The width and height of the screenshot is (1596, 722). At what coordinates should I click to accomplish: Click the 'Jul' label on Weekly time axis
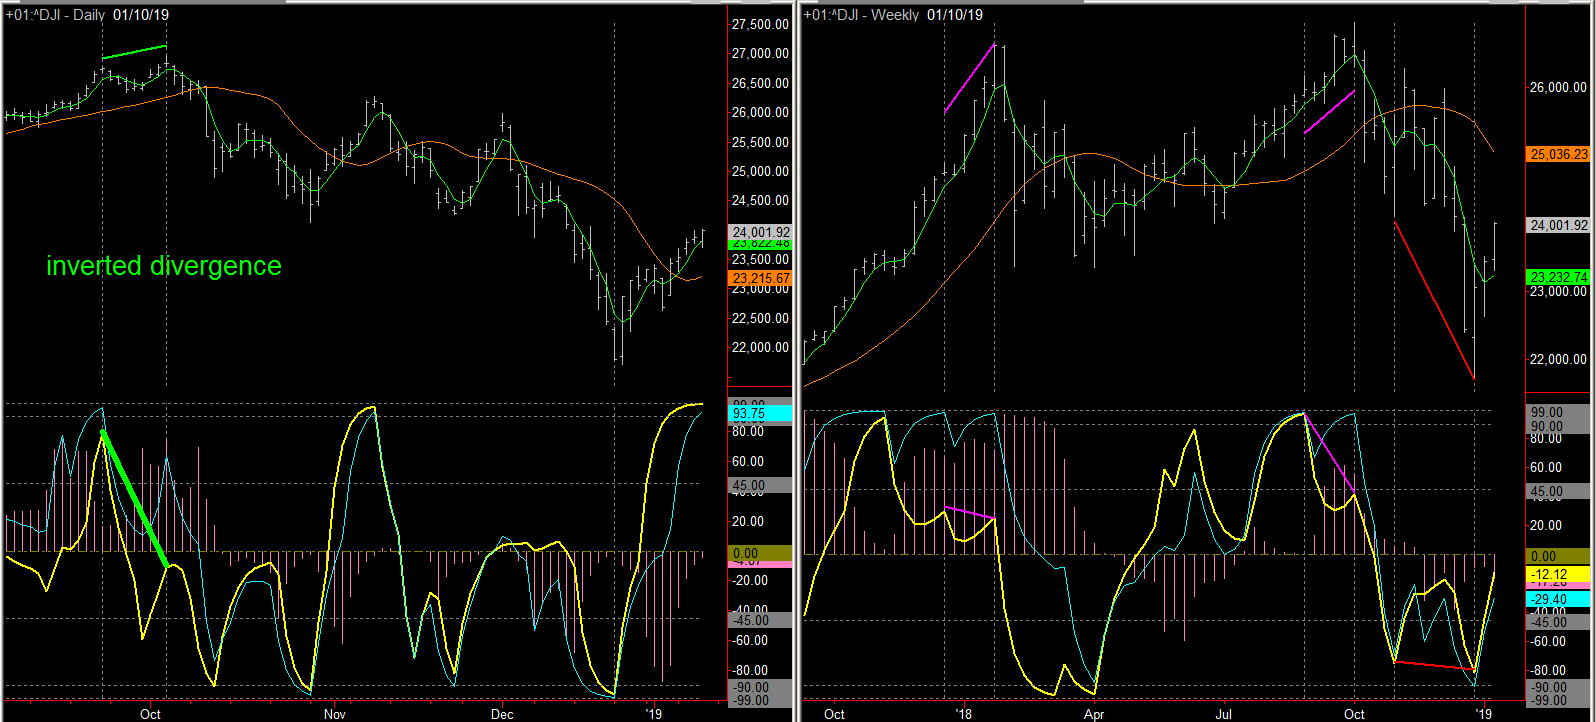tap(1224, 714)
